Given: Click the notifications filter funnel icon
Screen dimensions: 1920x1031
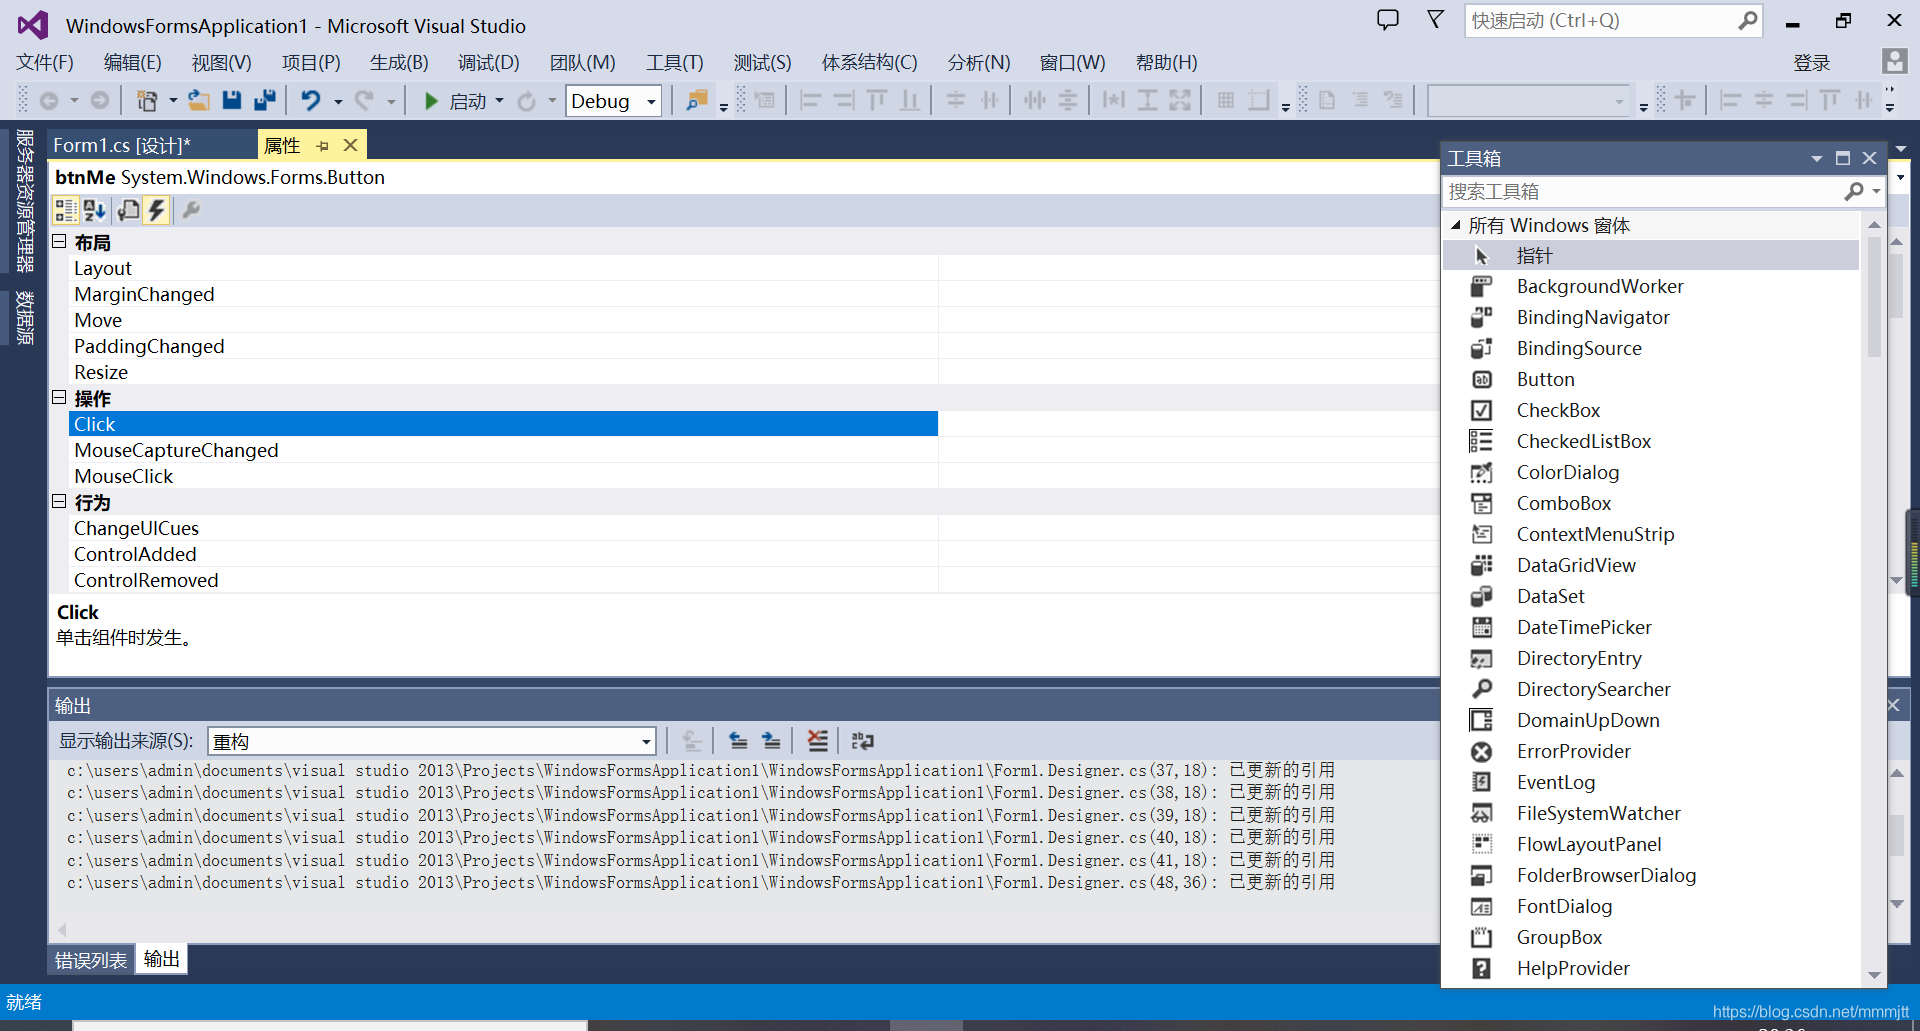Looking at the screenshot, I should pos(1435,20).
